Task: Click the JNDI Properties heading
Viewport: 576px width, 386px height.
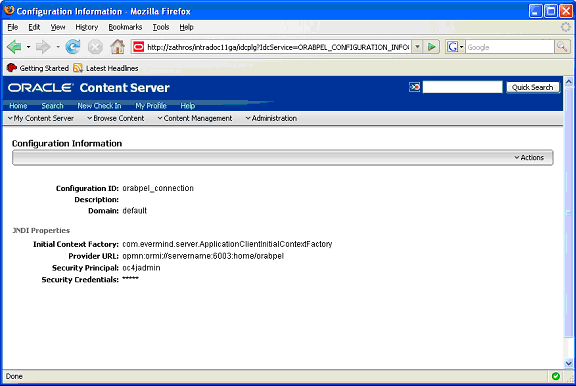Action: point(41,230)
